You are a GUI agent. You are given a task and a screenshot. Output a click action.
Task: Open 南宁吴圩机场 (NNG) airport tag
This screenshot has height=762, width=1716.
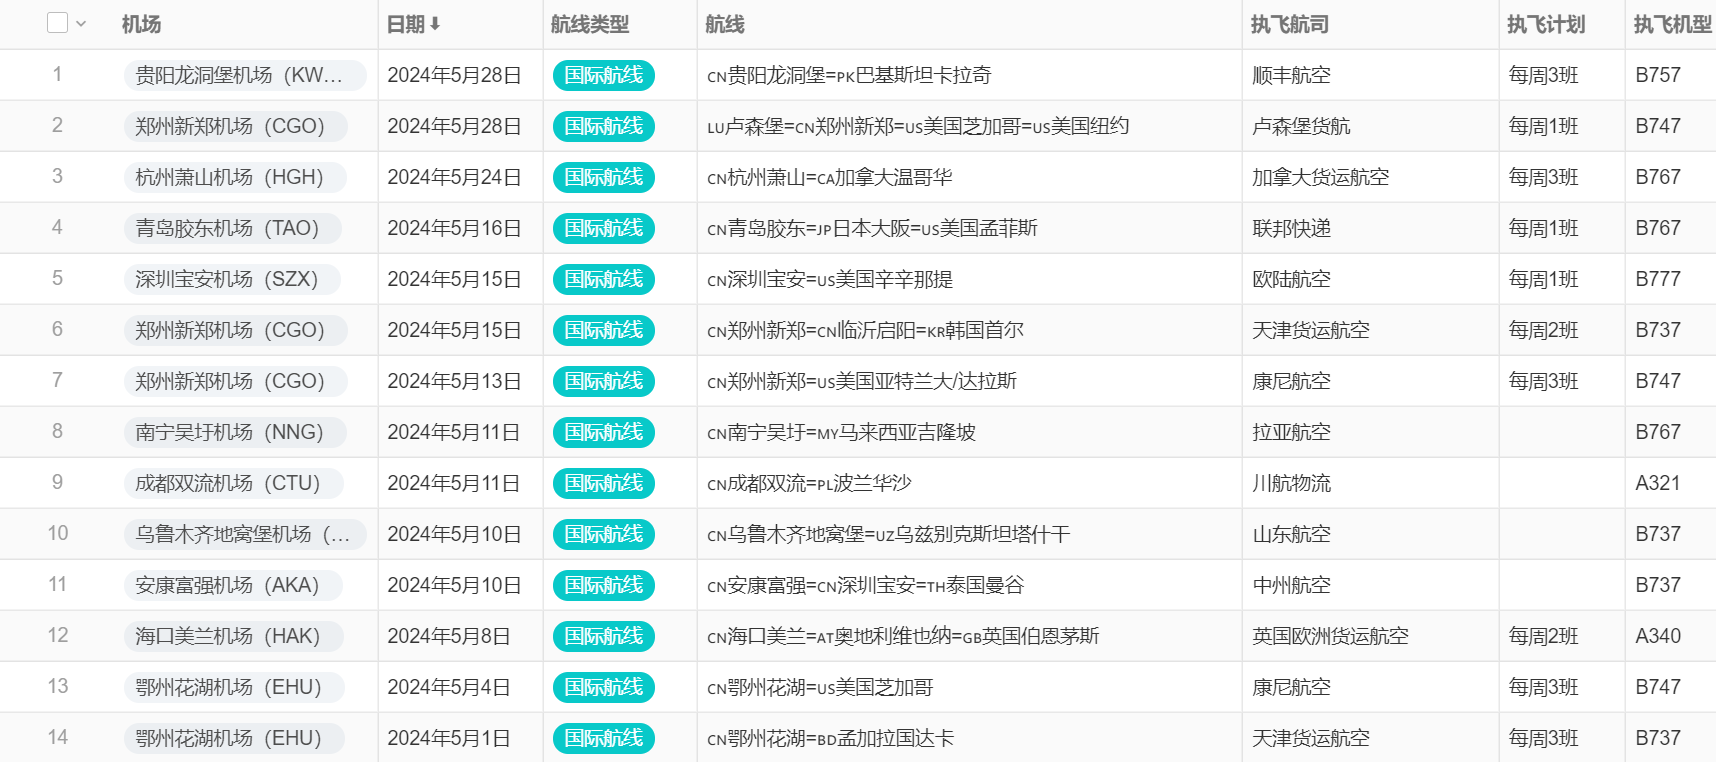235,432
